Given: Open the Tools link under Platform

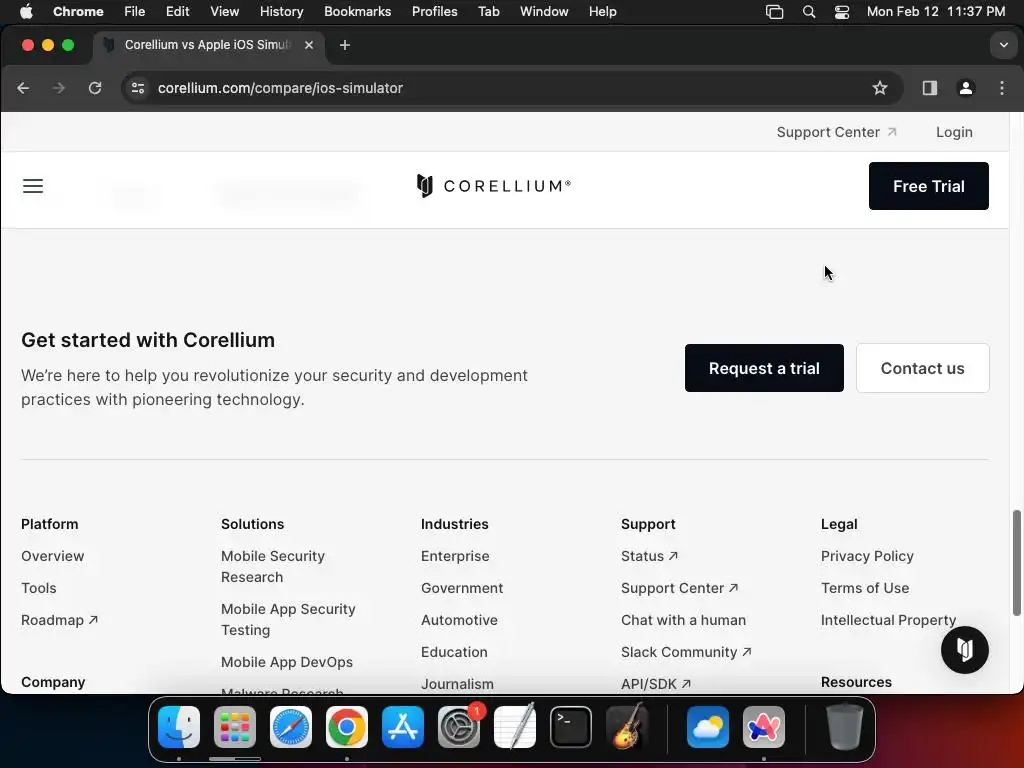Looking at the screenshot, I should tap(39, 588).
